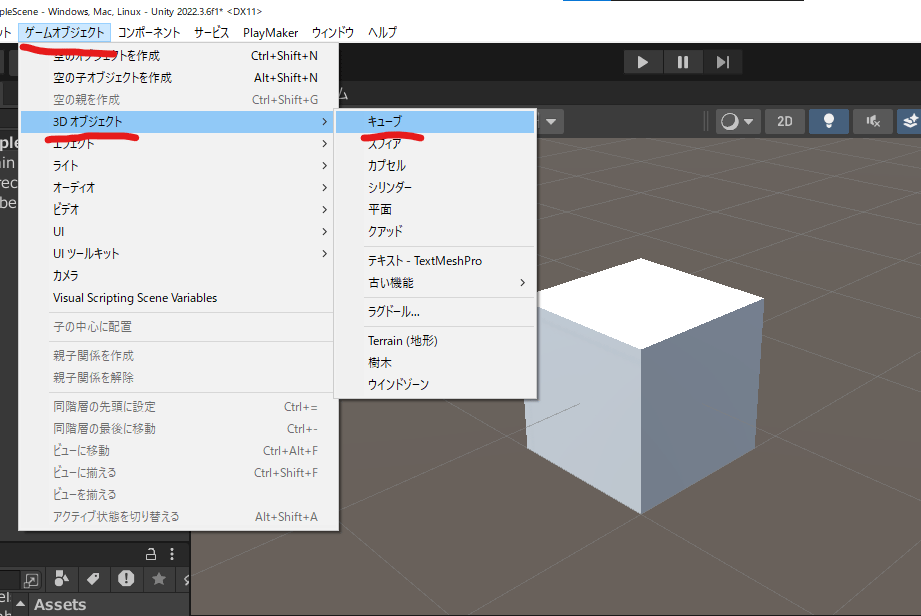
Task: Create a キューブ object
Action: 435,122
